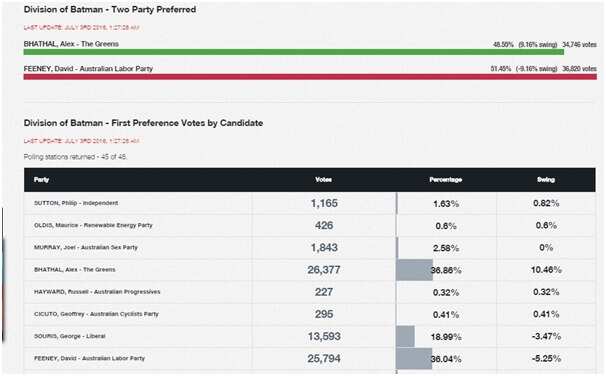This screenshot has height=376, width=606.
Task: Click SUTTON, Philip - Independent row
Action: 310,203
